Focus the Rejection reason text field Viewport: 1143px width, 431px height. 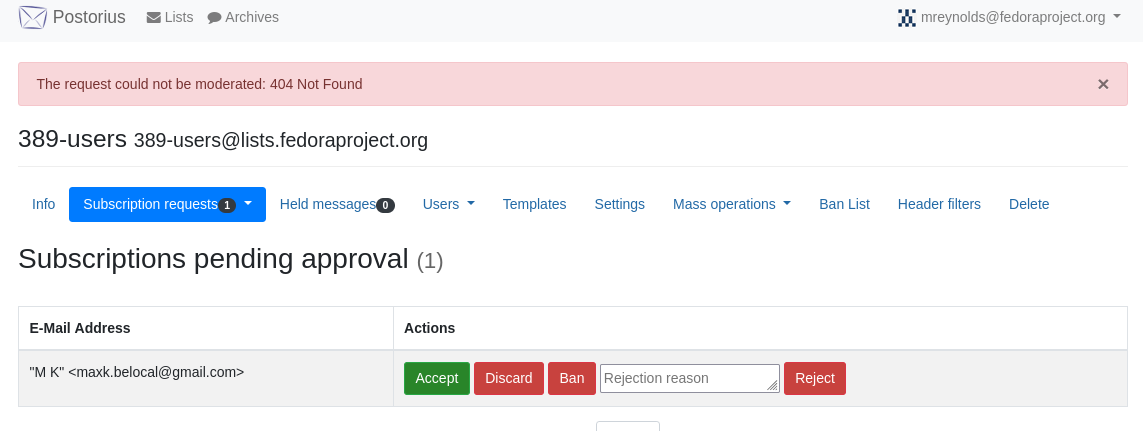[x=690, y=378]
